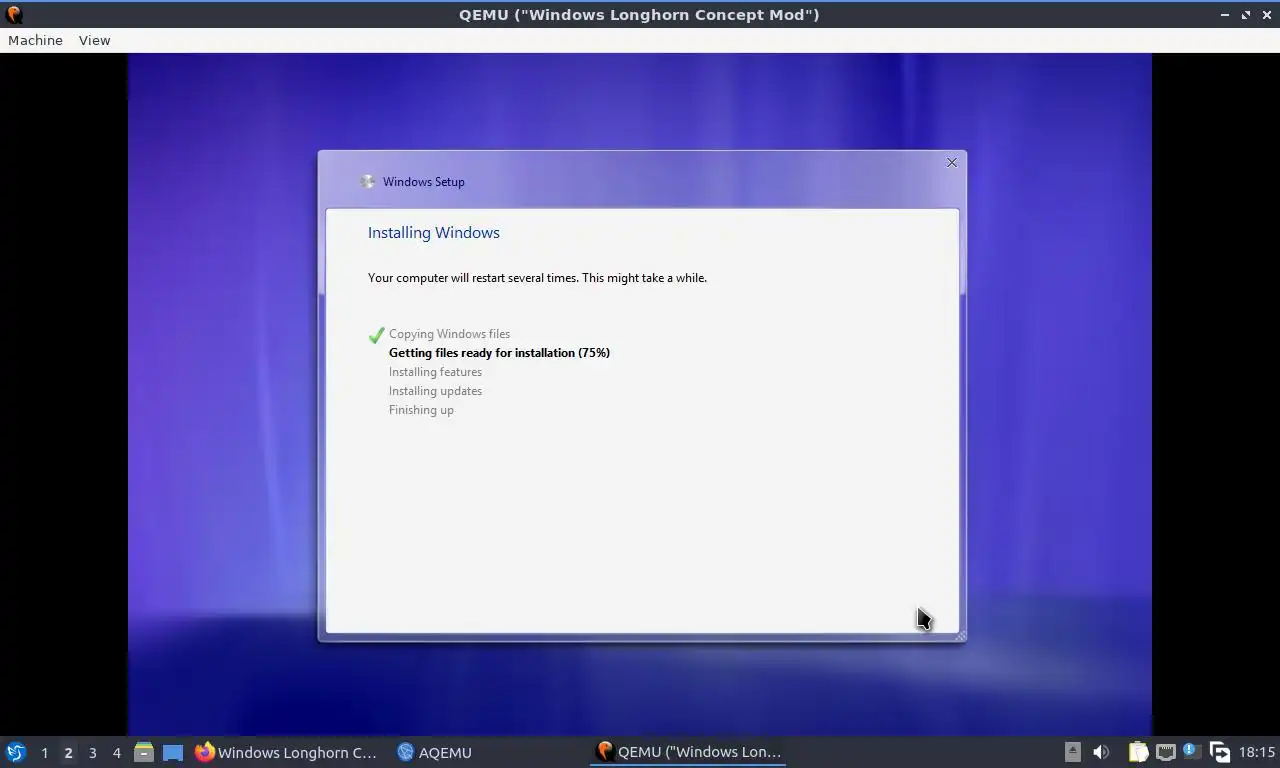Open the volume speaker tray icon
The height and width of the screenshot is (768, 1280).
pos(1101,752)
